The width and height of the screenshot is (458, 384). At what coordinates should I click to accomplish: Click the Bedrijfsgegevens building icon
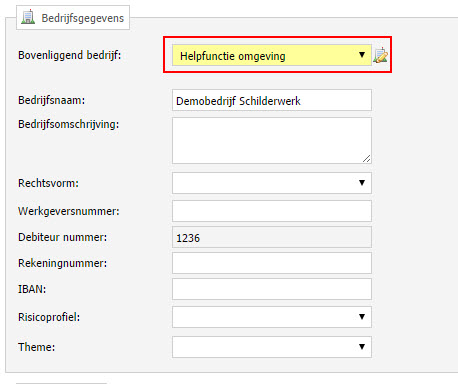(x=28, y=17)
